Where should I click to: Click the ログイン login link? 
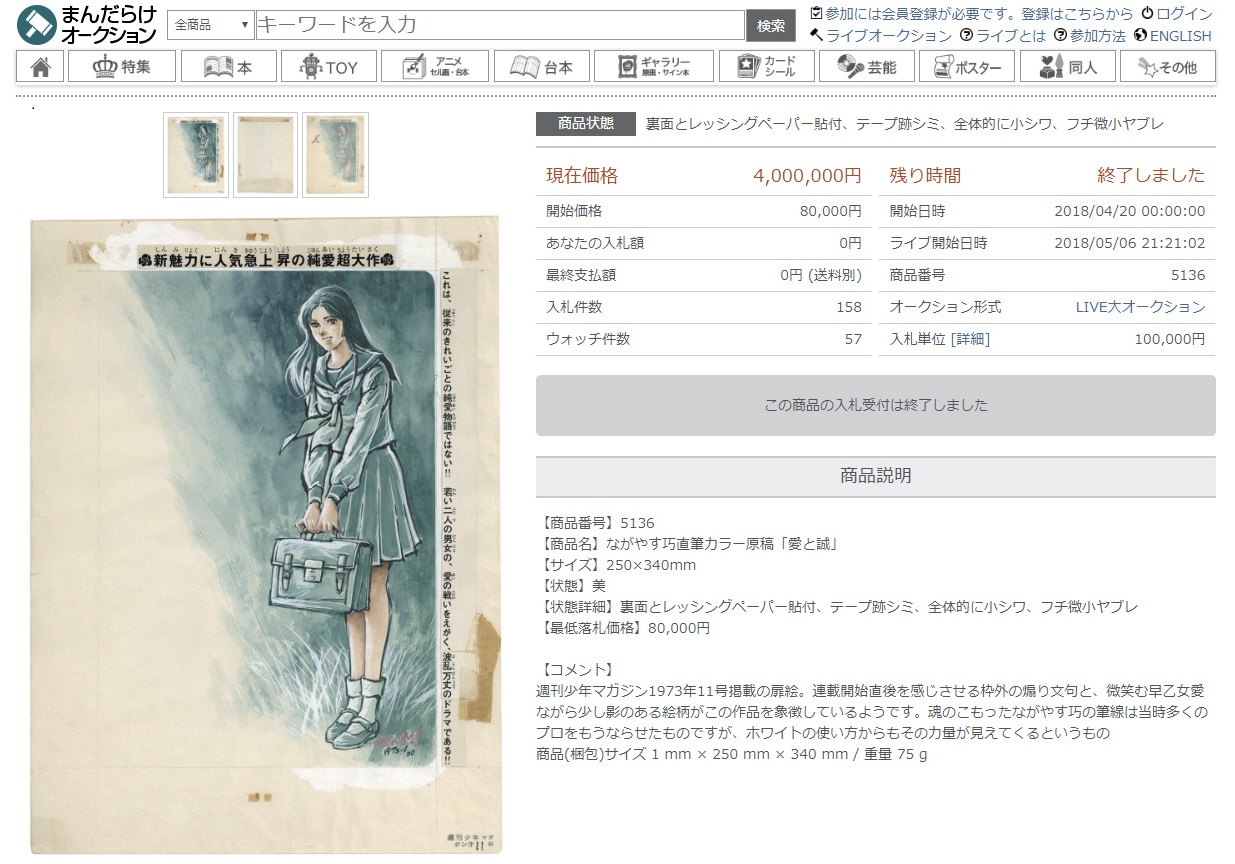coord(1177,14)
